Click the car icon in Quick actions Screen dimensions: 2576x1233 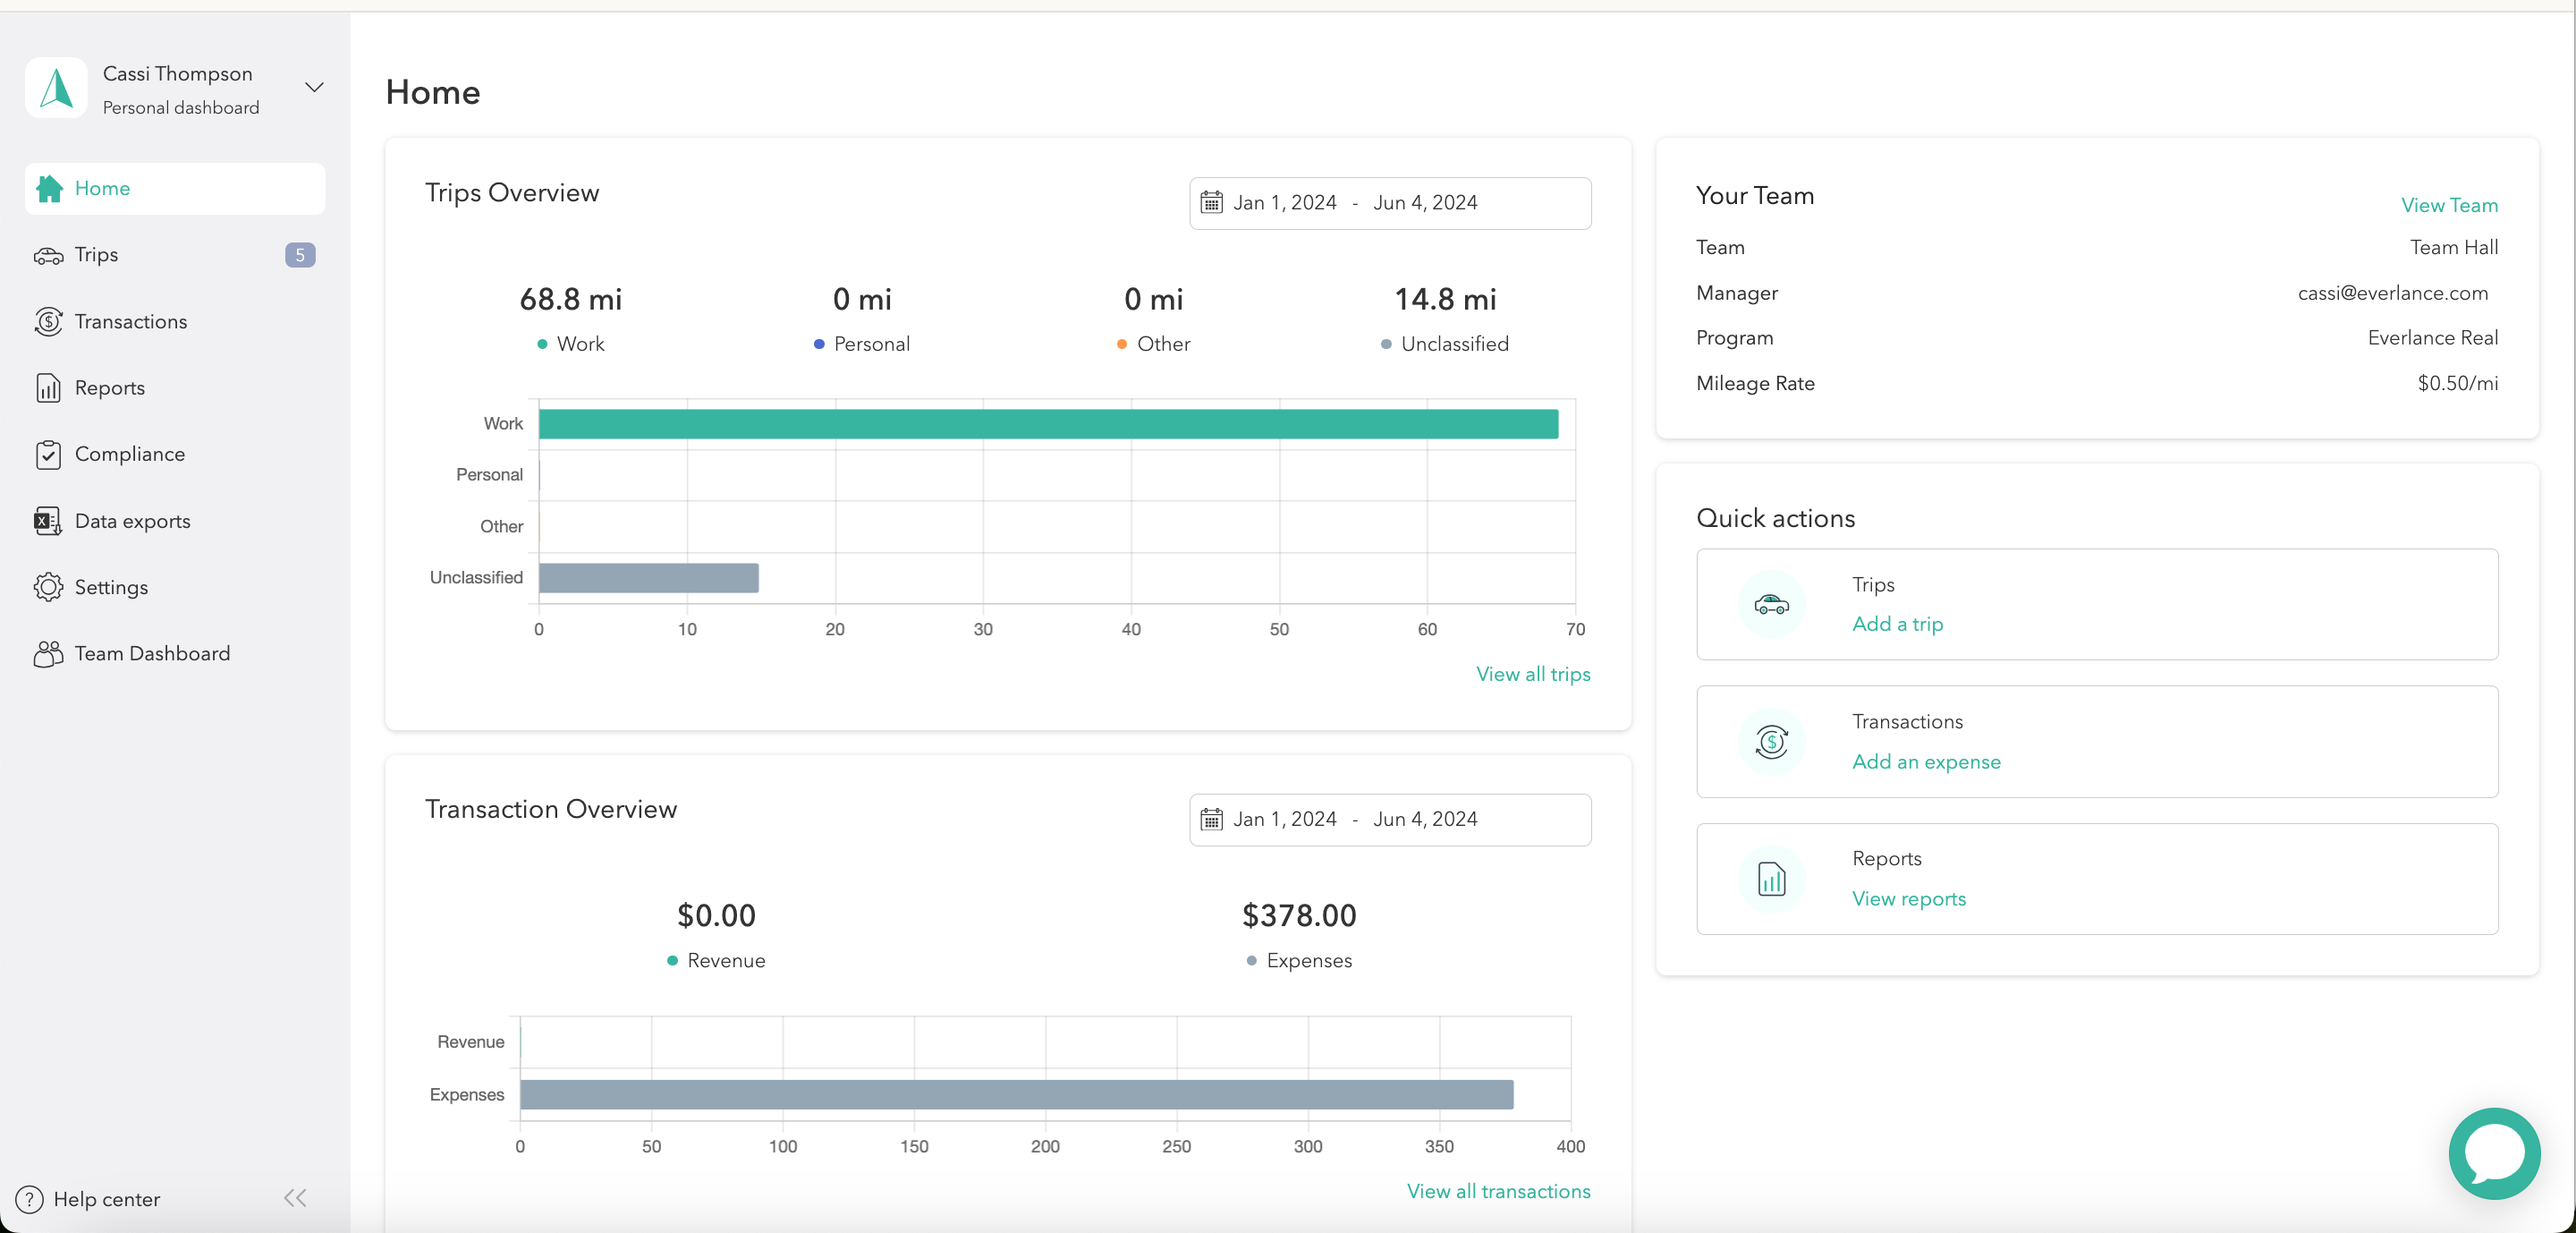point(1771,604)
